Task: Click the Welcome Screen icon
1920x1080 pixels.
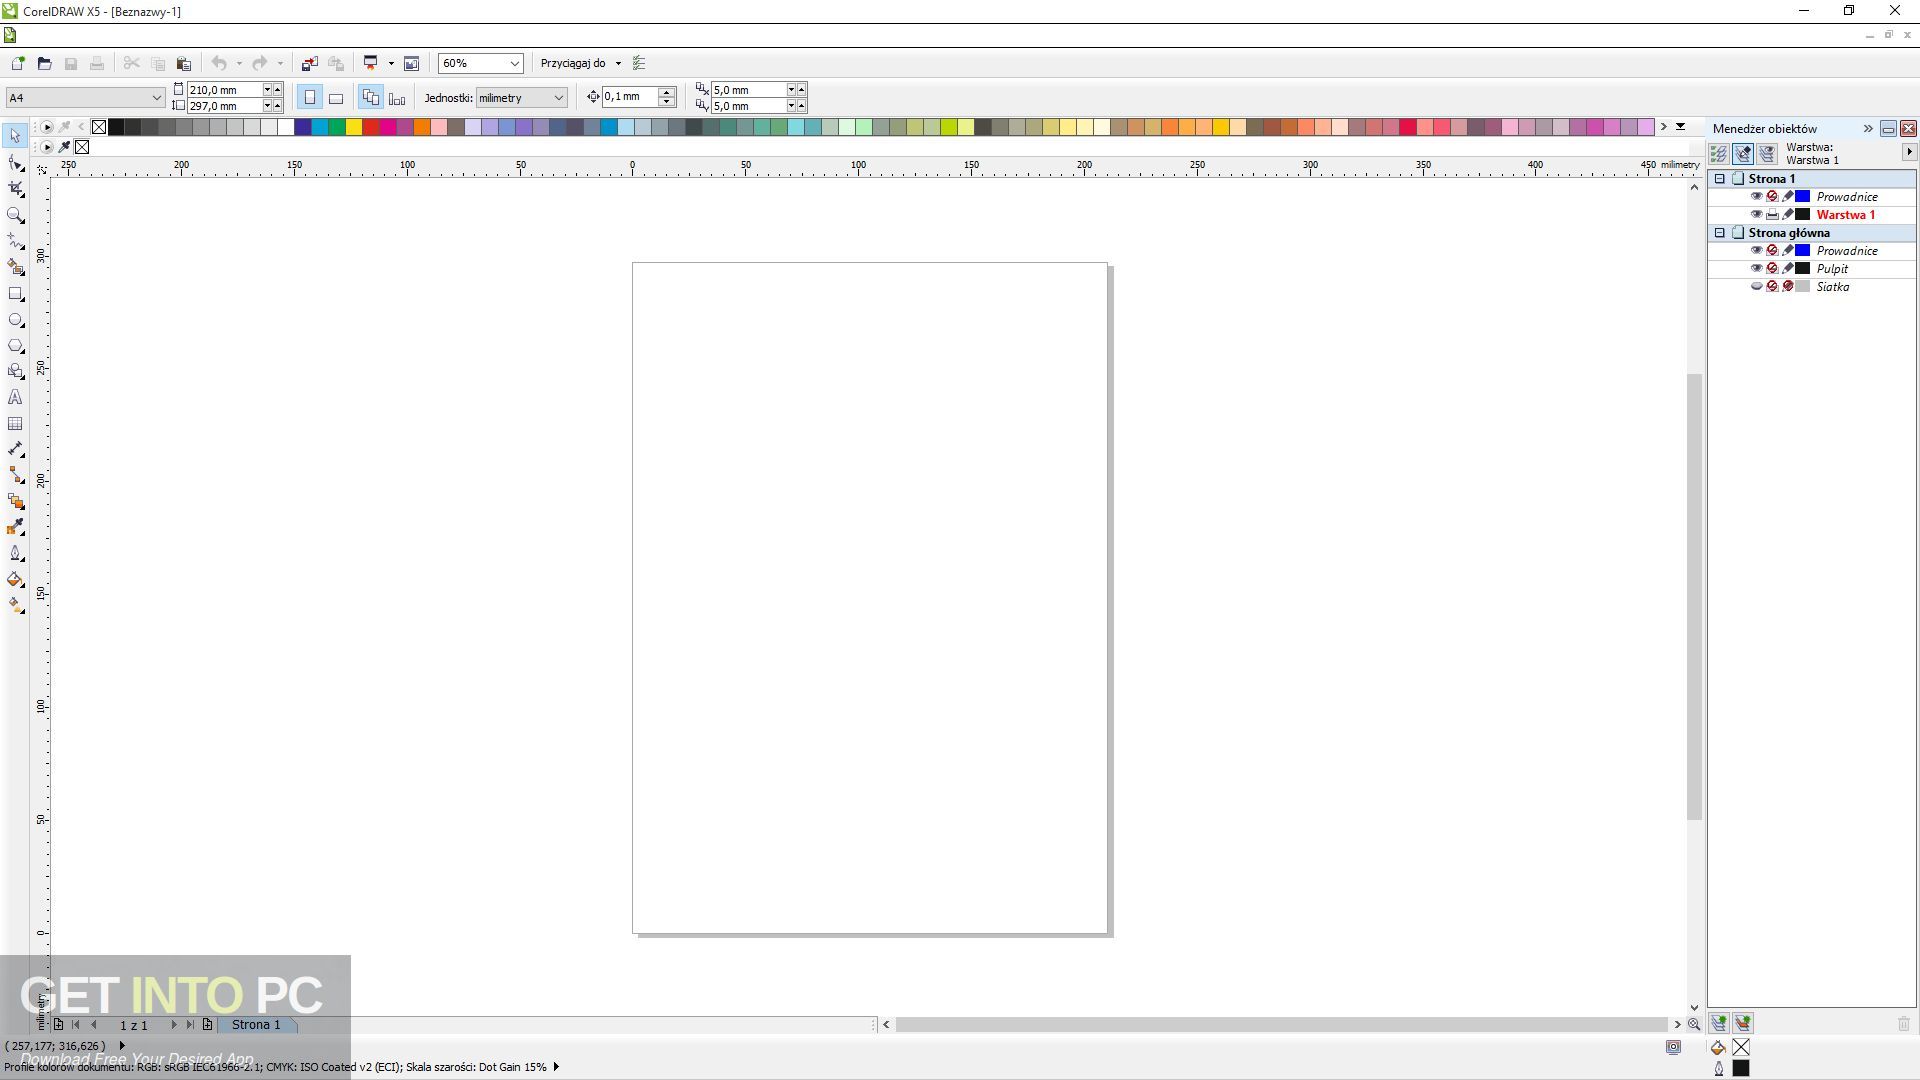Action: point(411,63)
